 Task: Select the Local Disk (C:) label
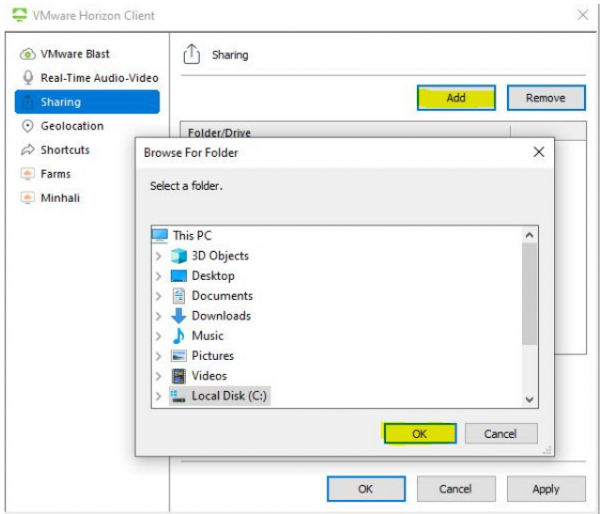pos(229,396)
